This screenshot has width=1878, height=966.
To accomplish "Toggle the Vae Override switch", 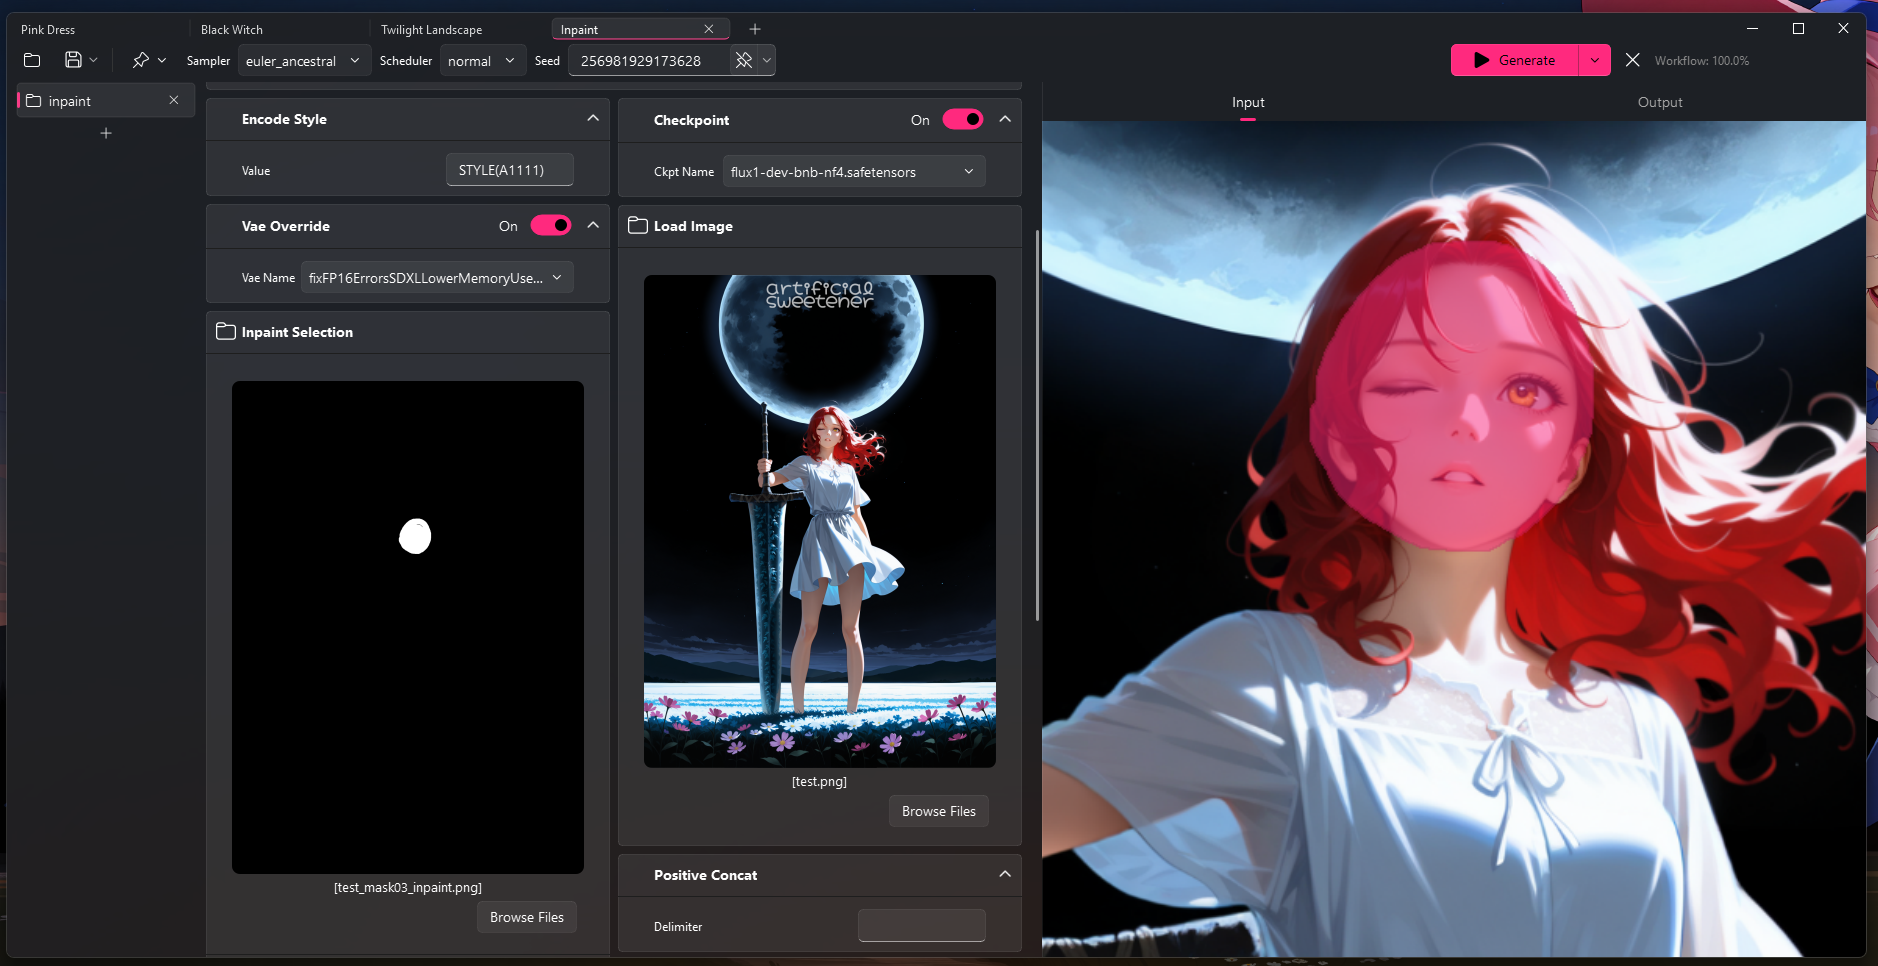I will [551, 225].
